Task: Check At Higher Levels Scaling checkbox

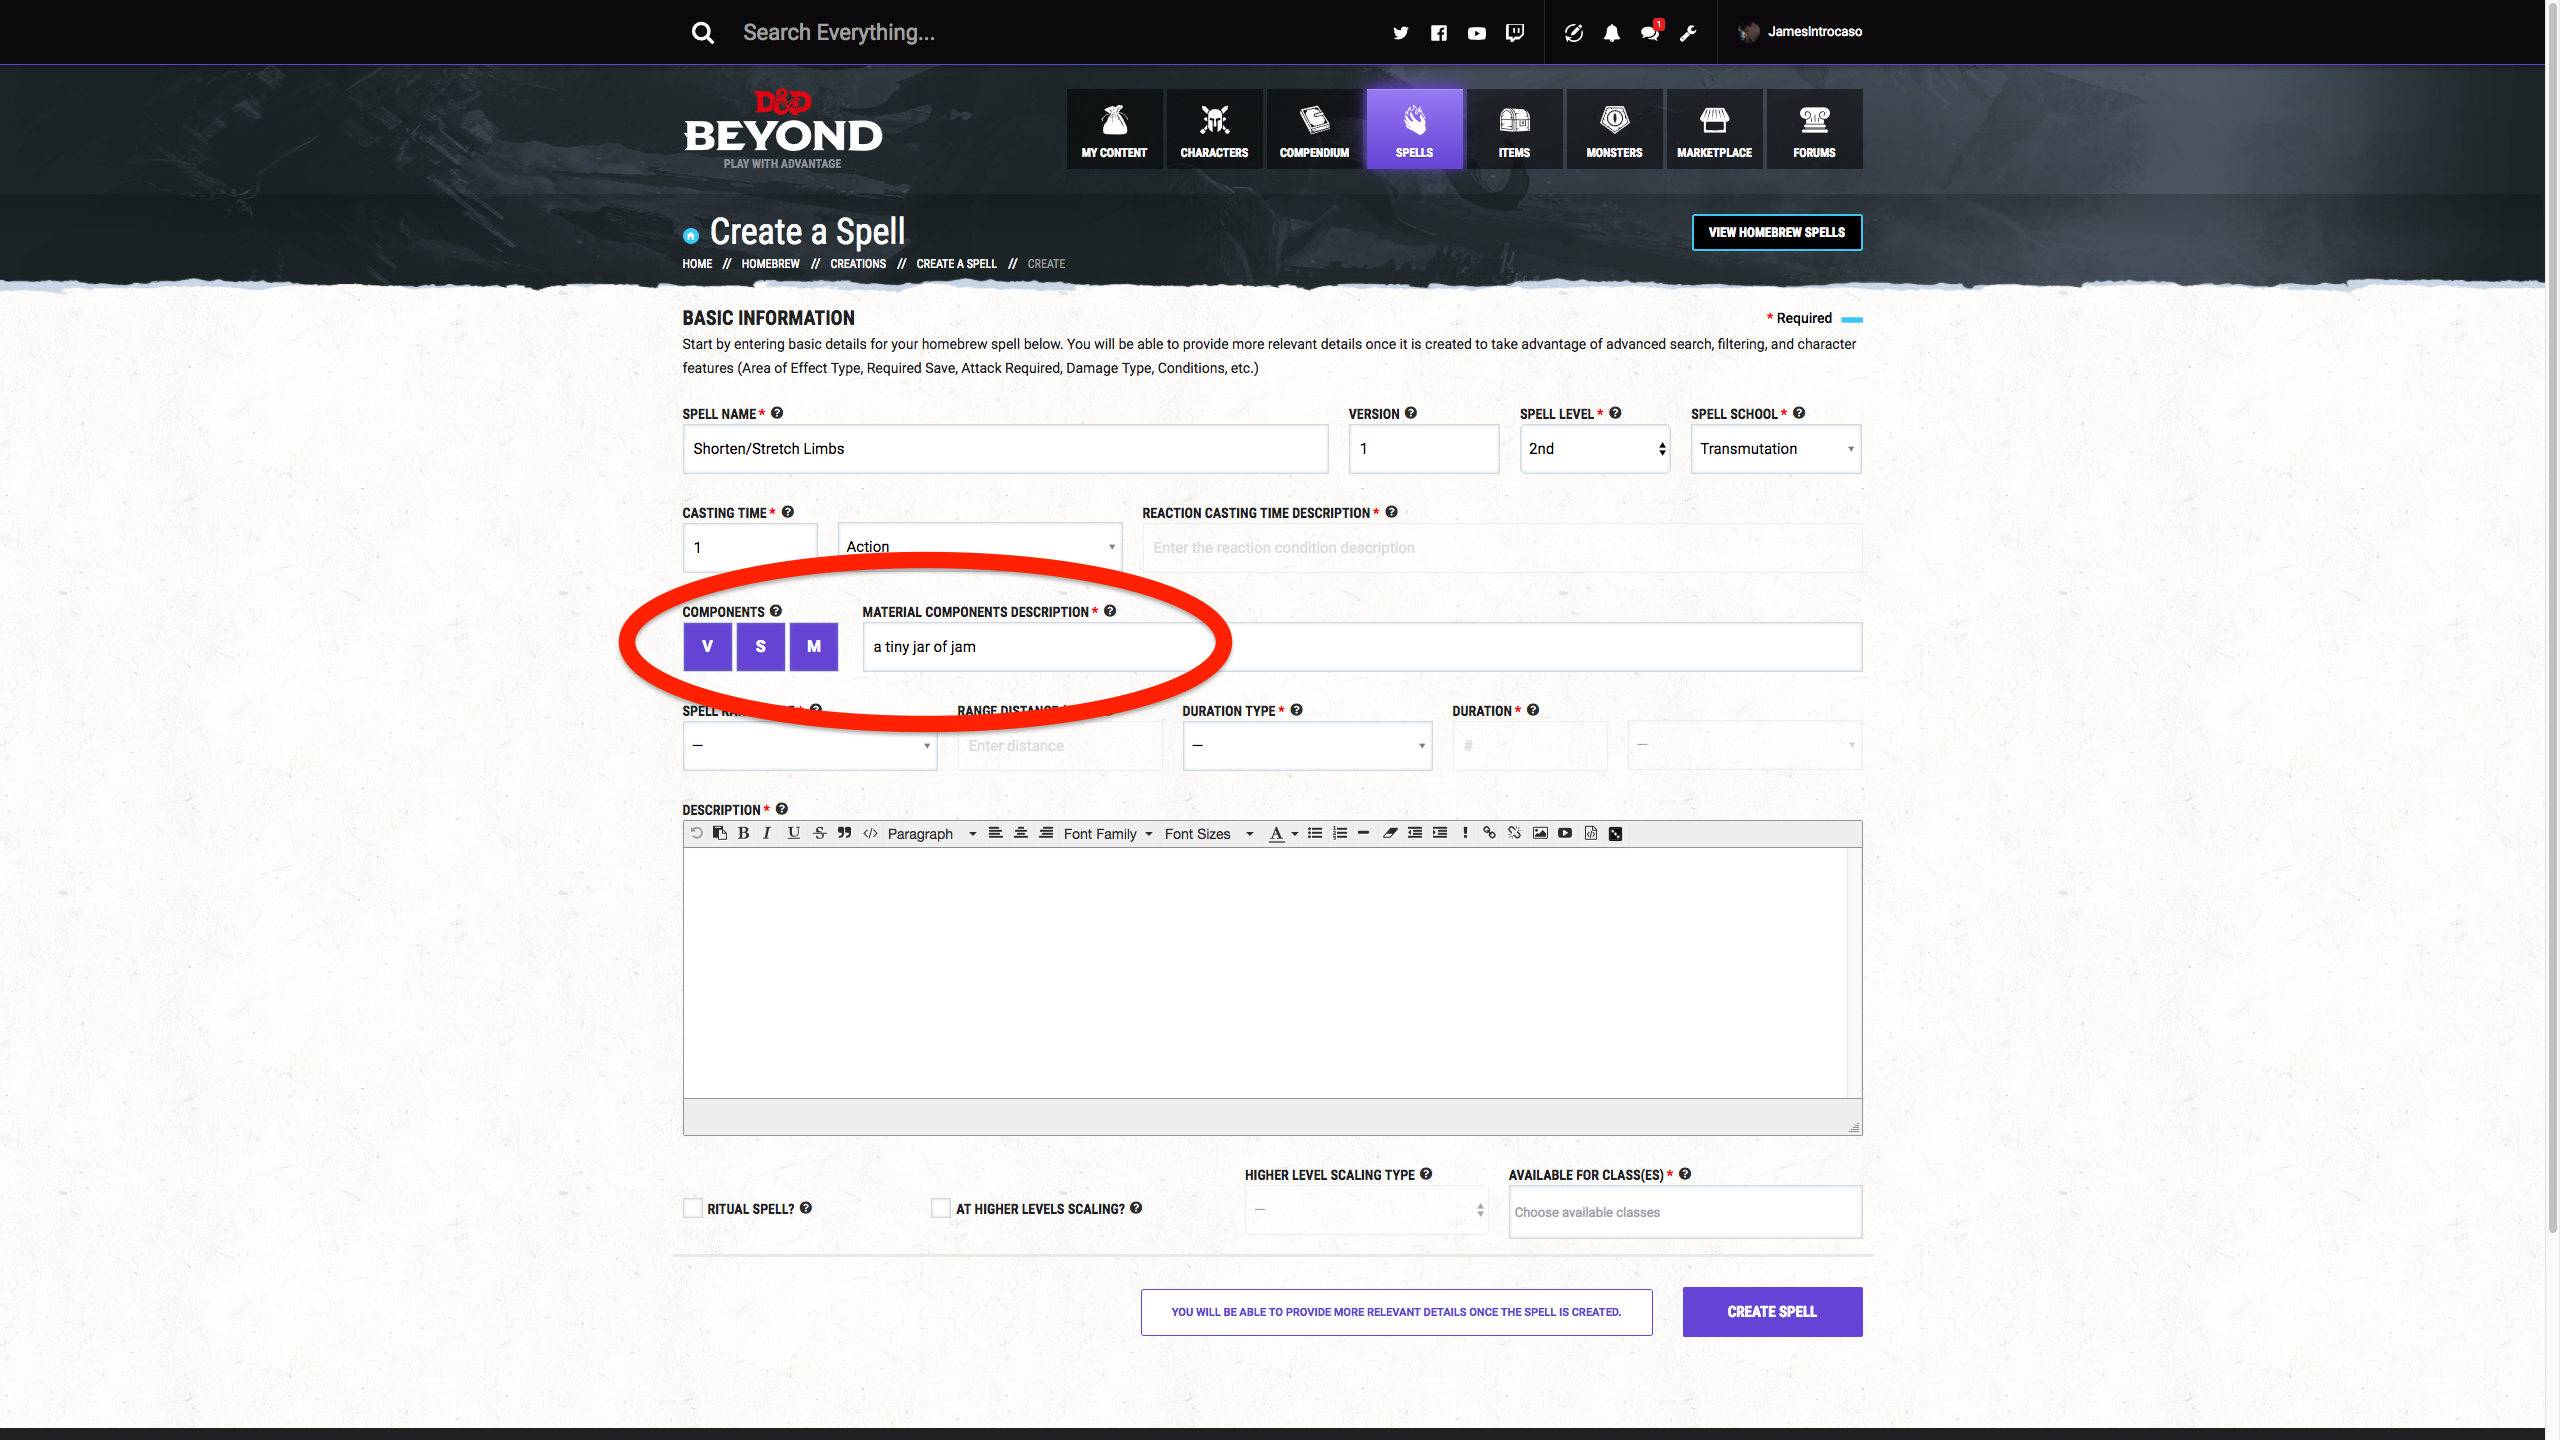Action: point(940,1208)
